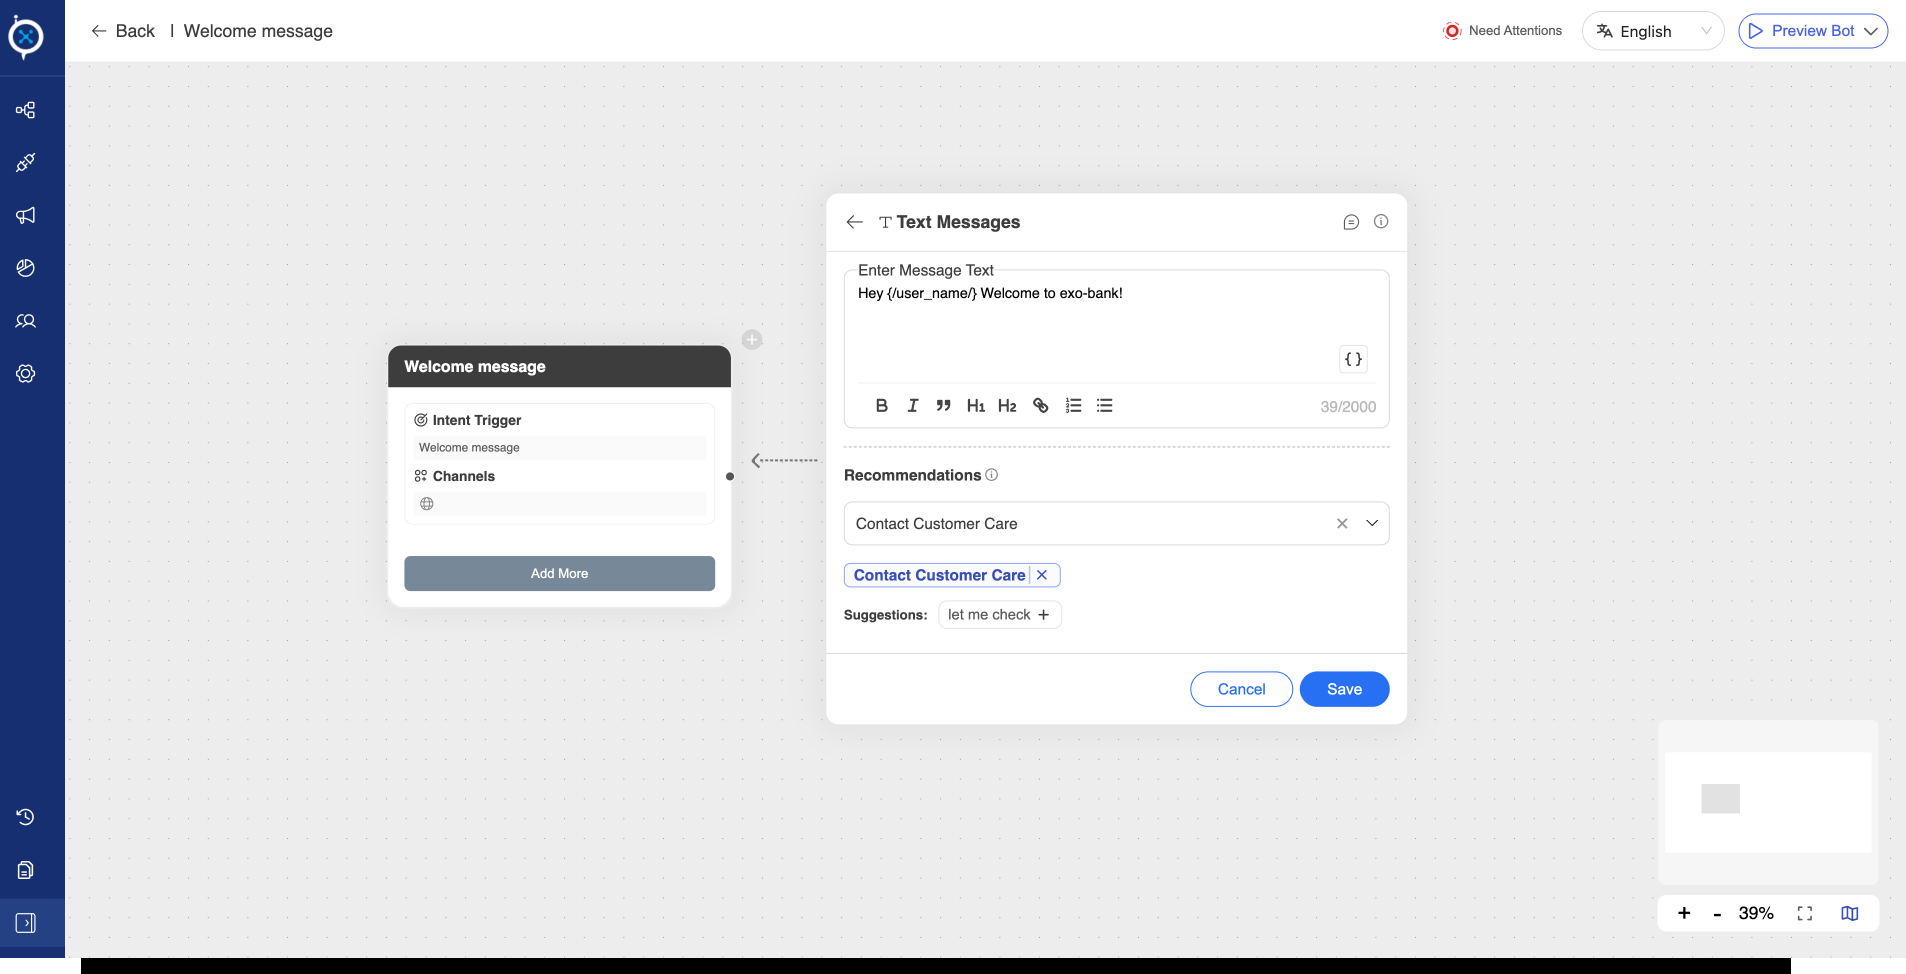Insert a blockquote in message
The height and width of the screenshot is (974, 1906).
click(943, 405)
